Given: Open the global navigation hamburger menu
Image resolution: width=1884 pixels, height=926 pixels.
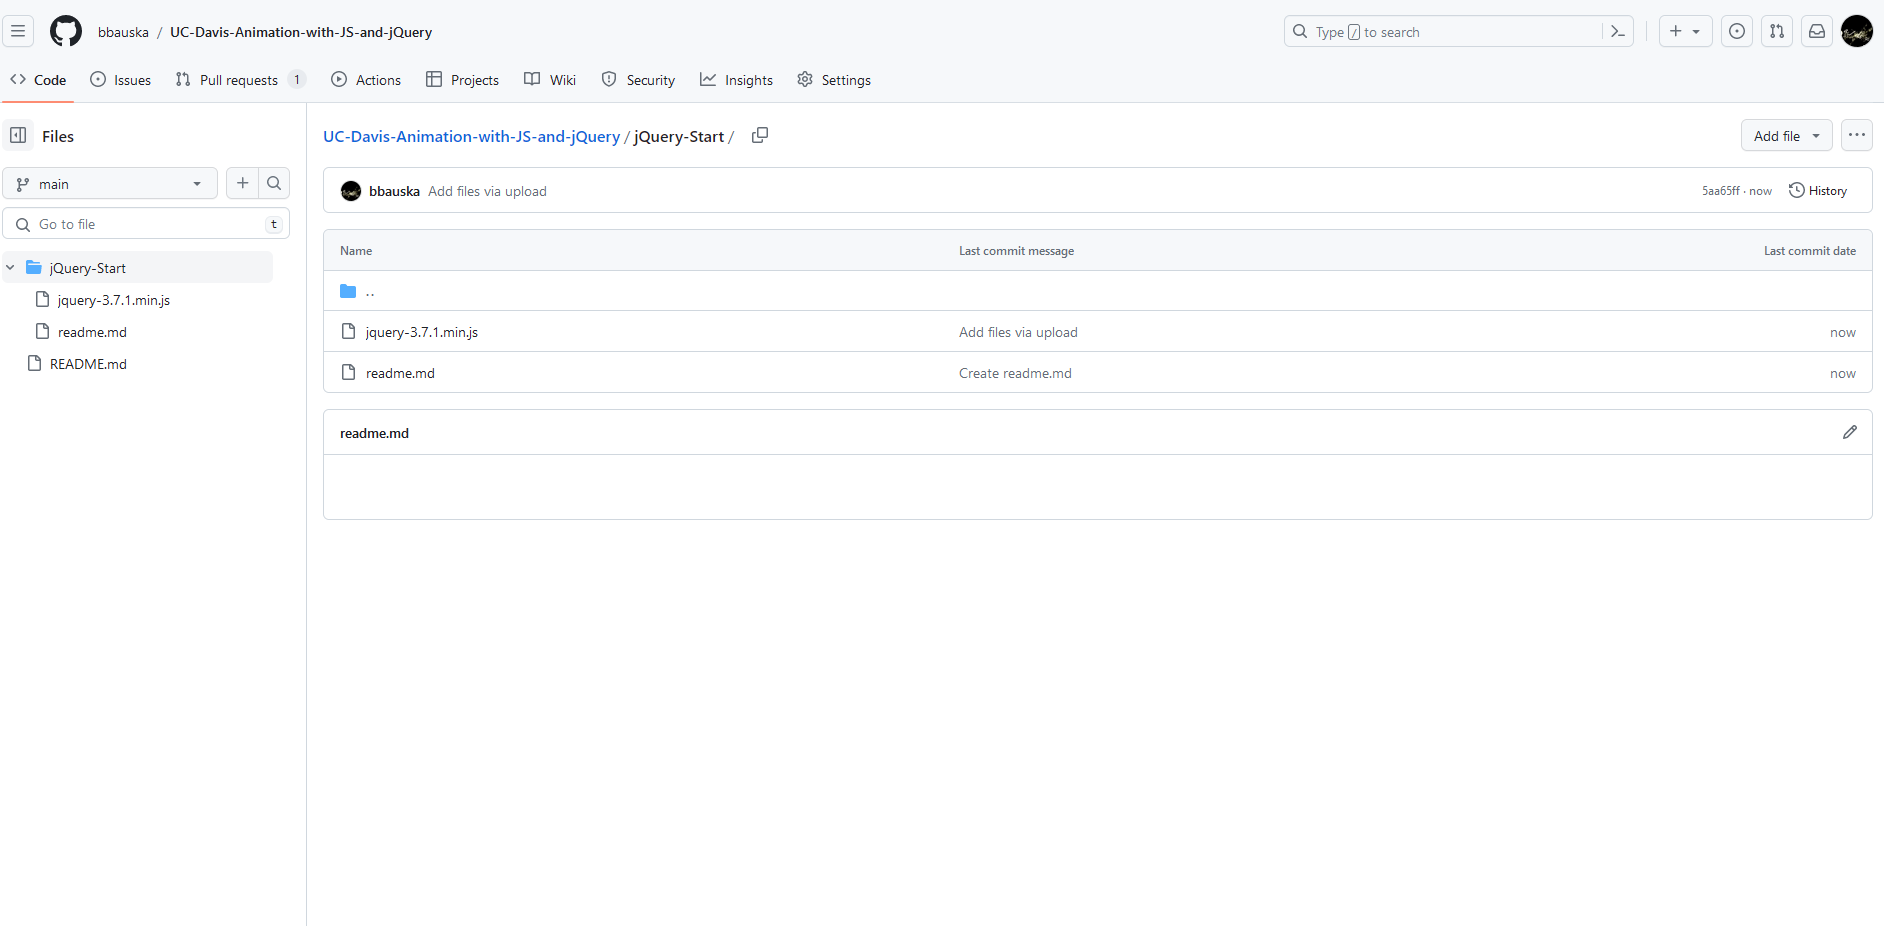Looking at the screenshot, I should click(18, 31).
